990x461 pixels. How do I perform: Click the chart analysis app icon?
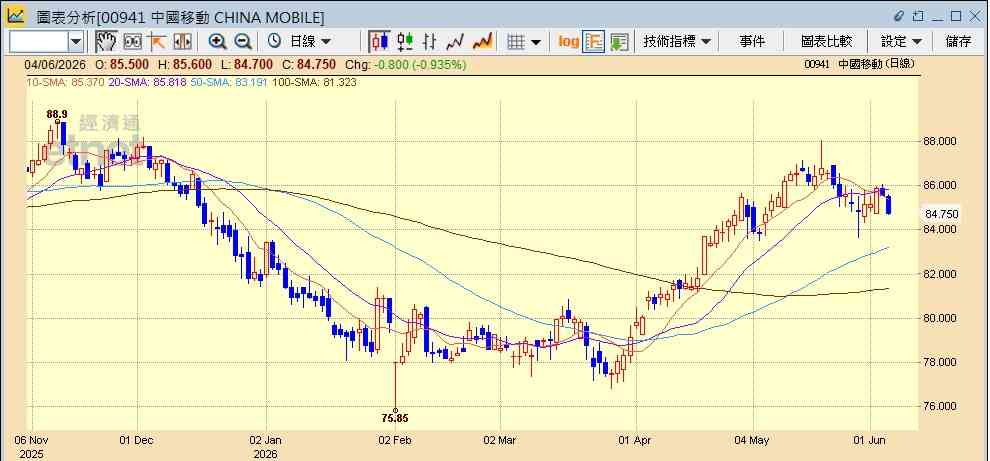pos(16,15)
